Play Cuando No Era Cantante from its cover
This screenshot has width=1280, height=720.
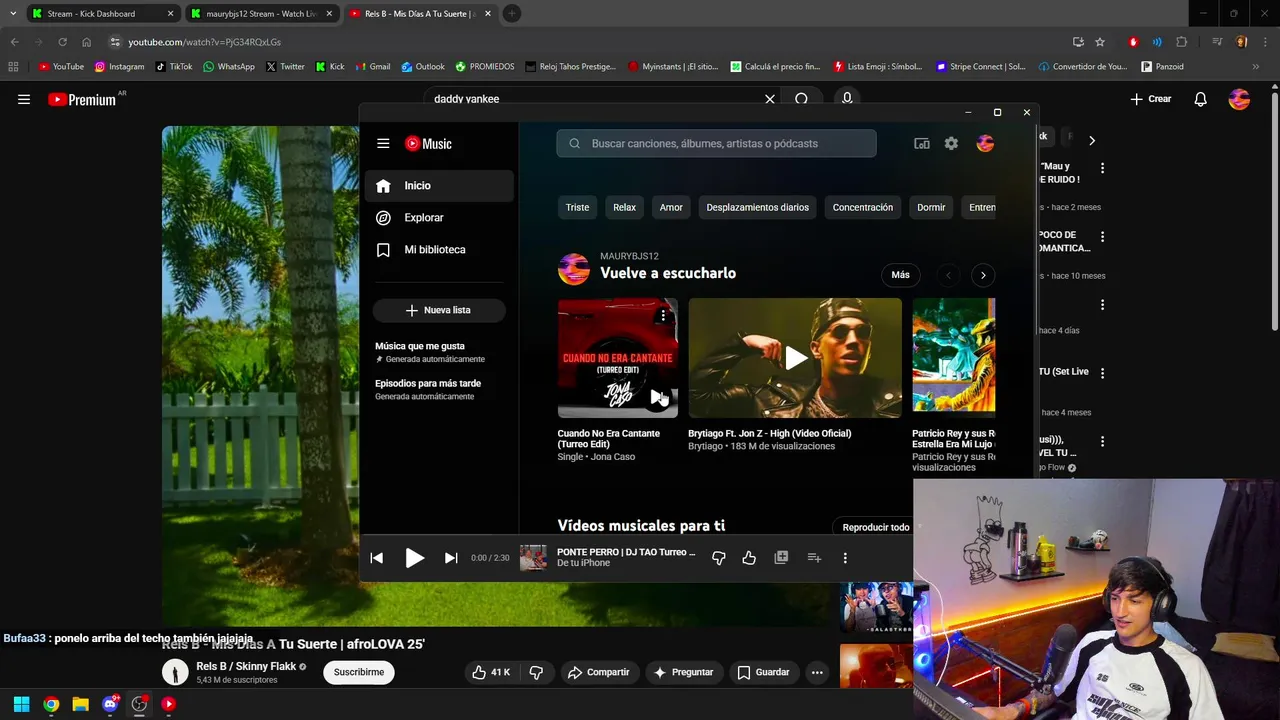[657, 397]
